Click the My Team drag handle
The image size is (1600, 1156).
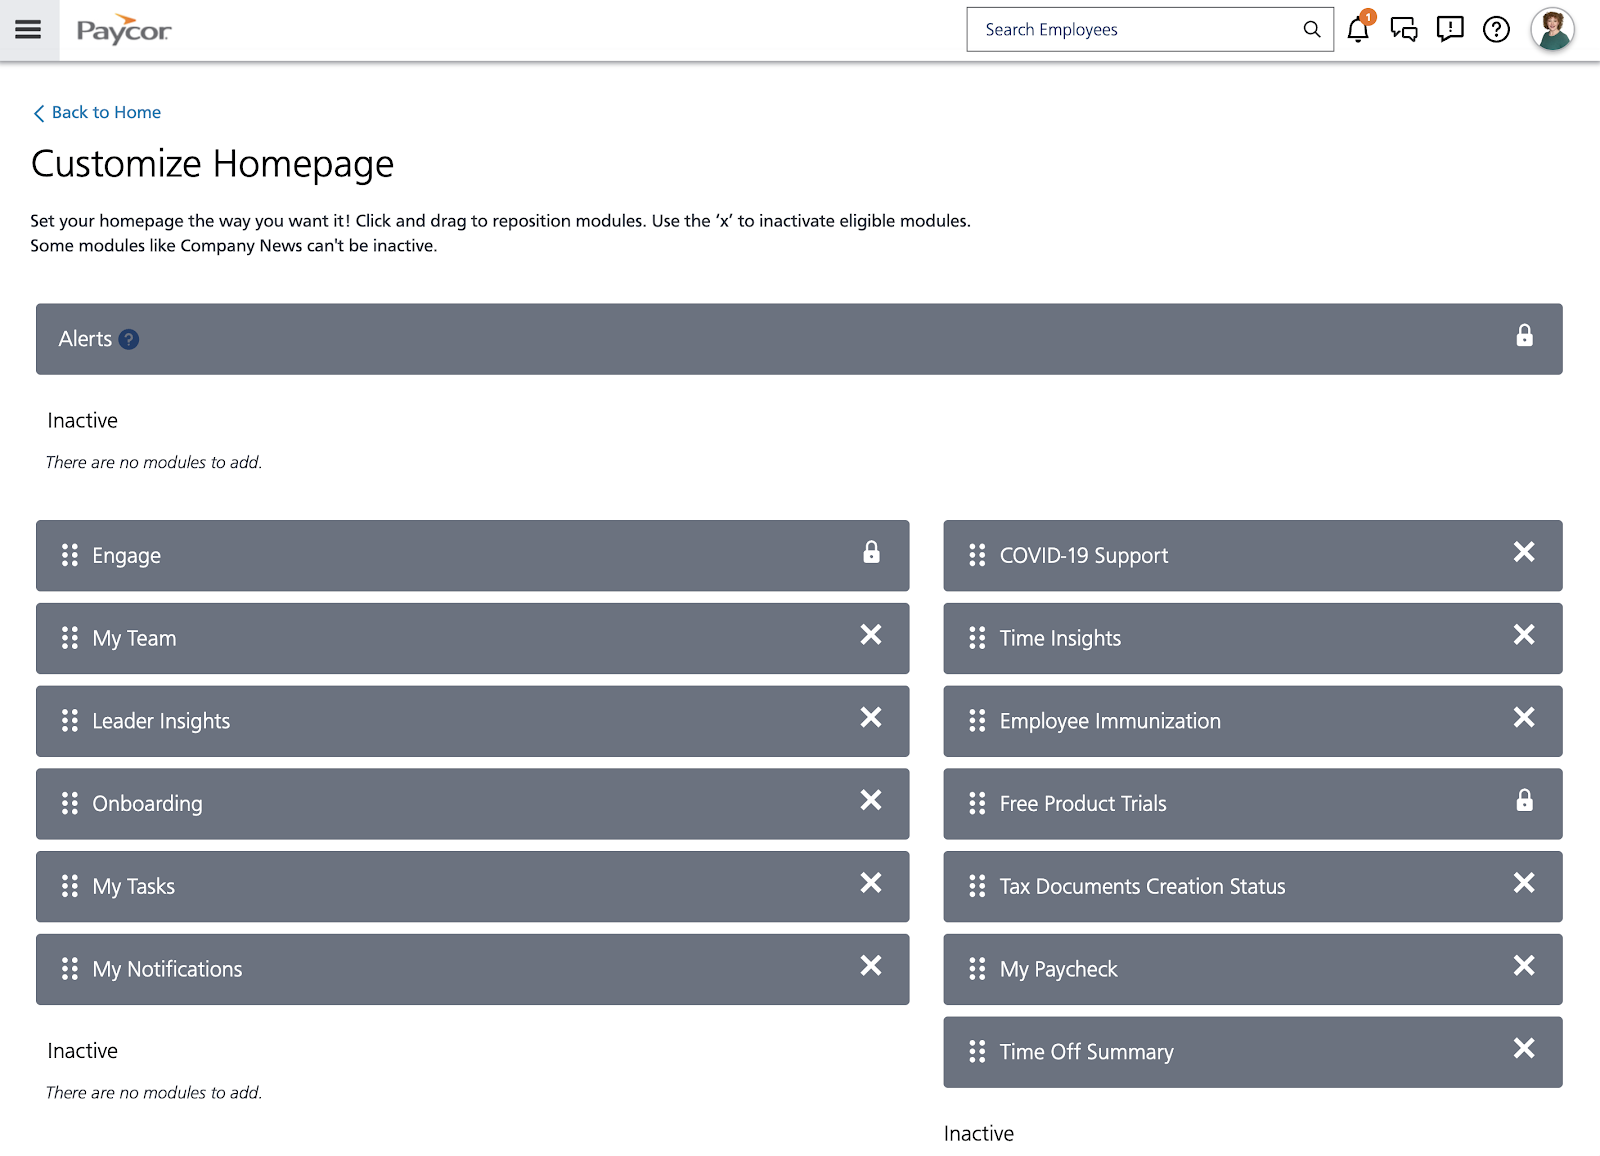tap(70, 638)
